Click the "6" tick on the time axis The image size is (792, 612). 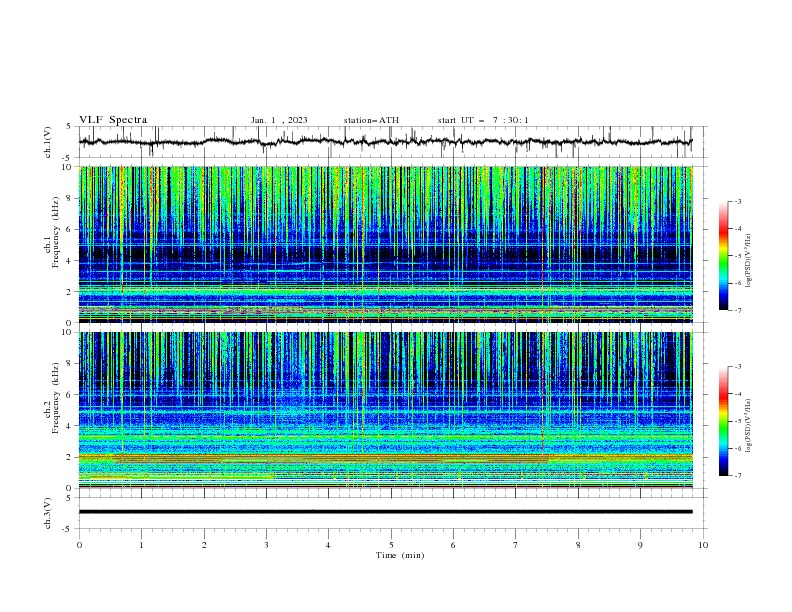(453, 545)
